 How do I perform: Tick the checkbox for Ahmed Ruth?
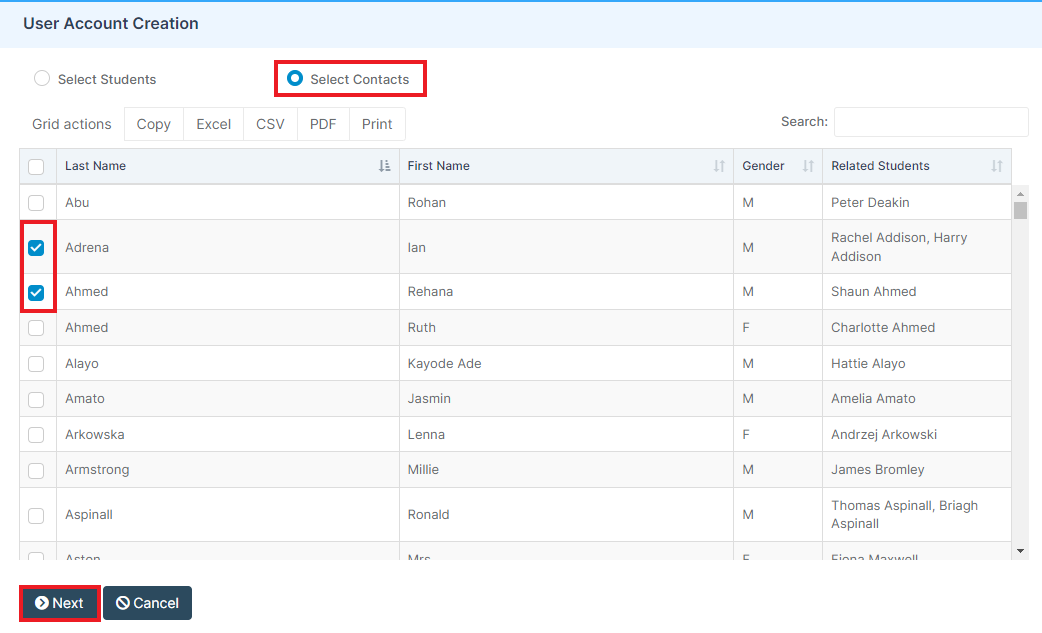coord(37,328)
